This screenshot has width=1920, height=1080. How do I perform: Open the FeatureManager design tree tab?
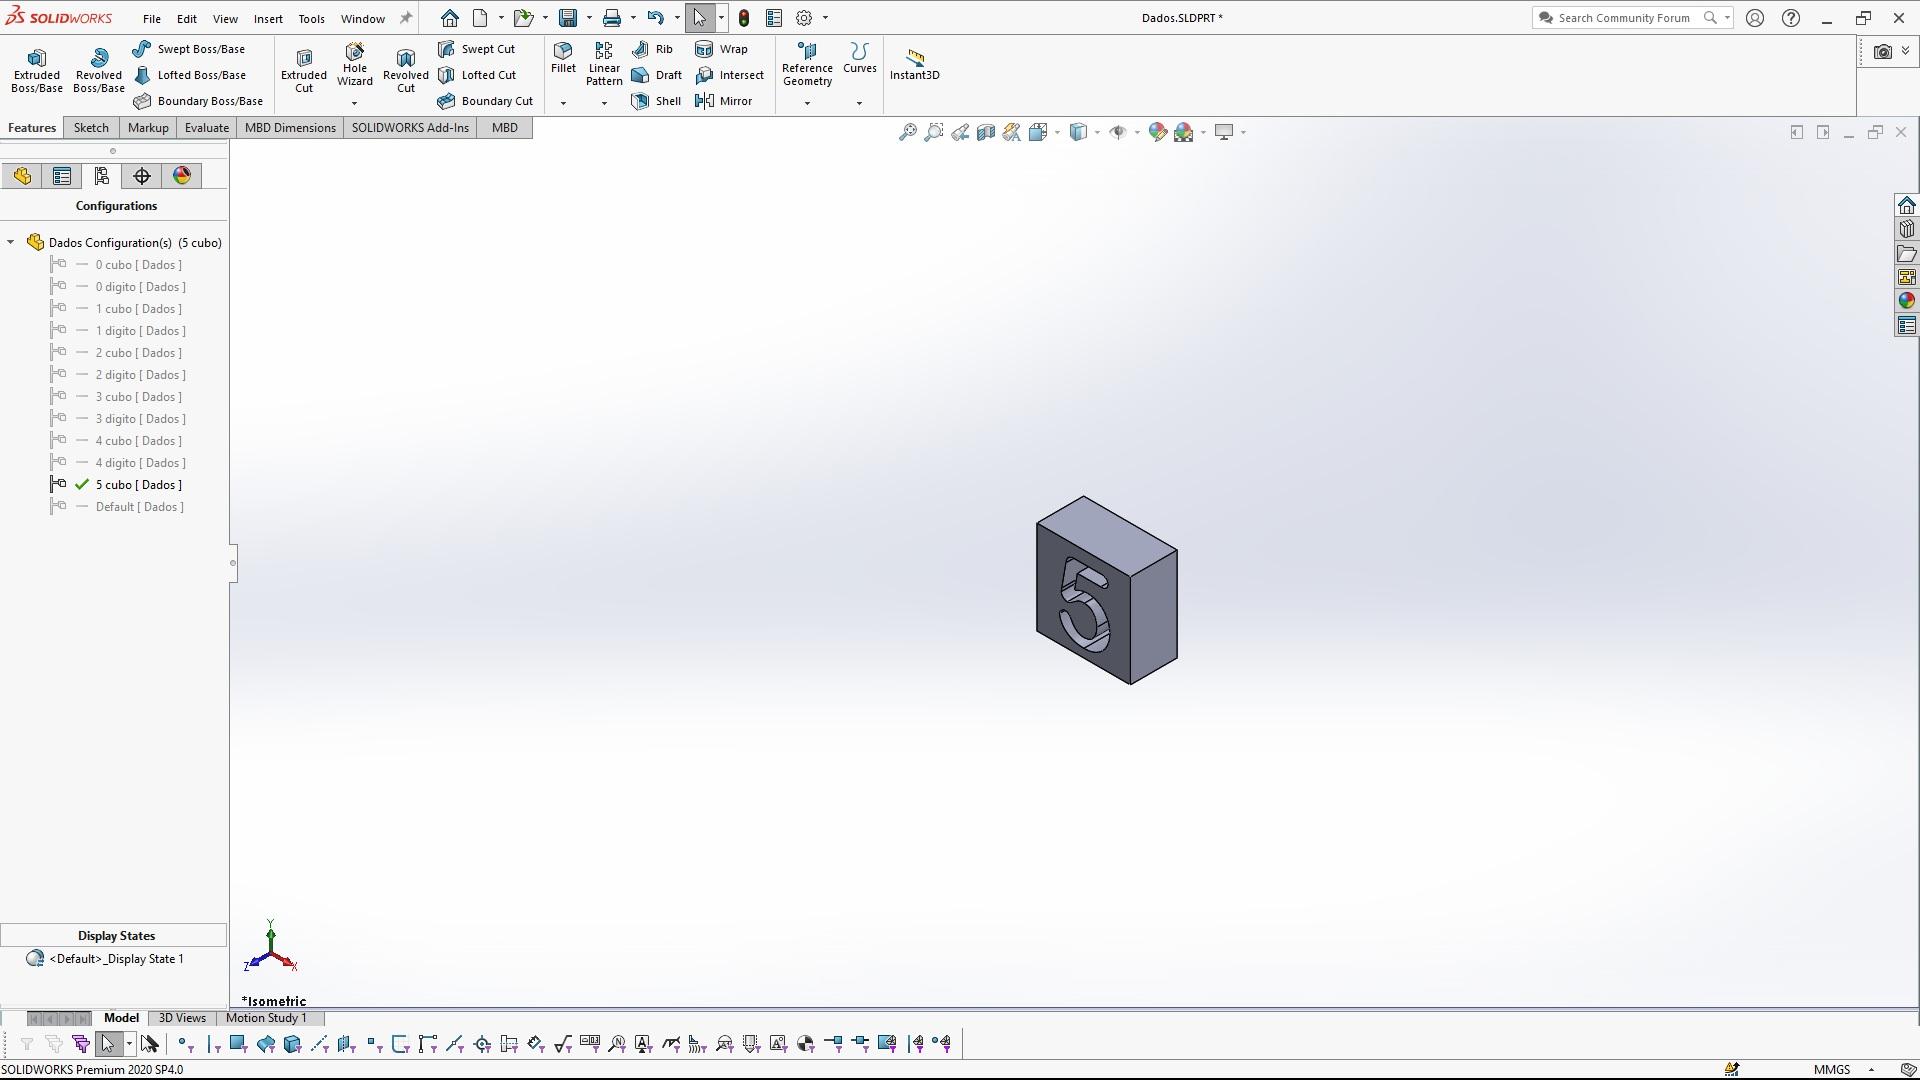tap(22, 176)
